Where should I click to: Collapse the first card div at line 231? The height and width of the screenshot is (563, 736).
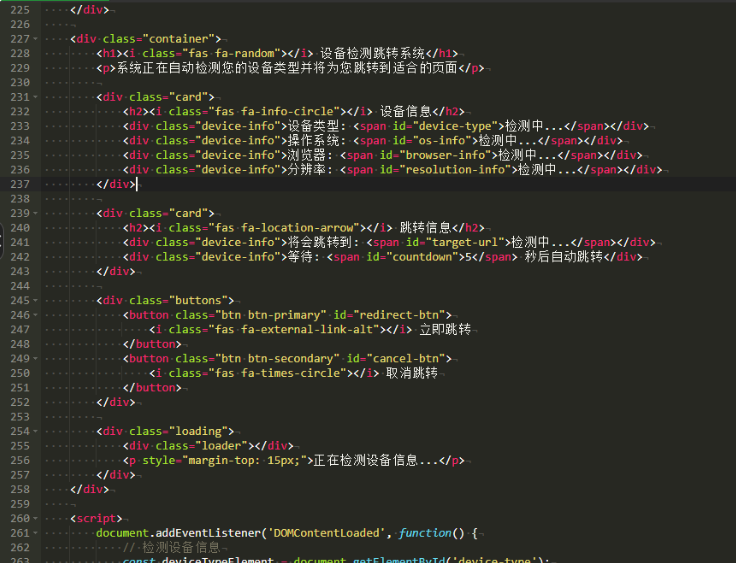pos(36,97)
